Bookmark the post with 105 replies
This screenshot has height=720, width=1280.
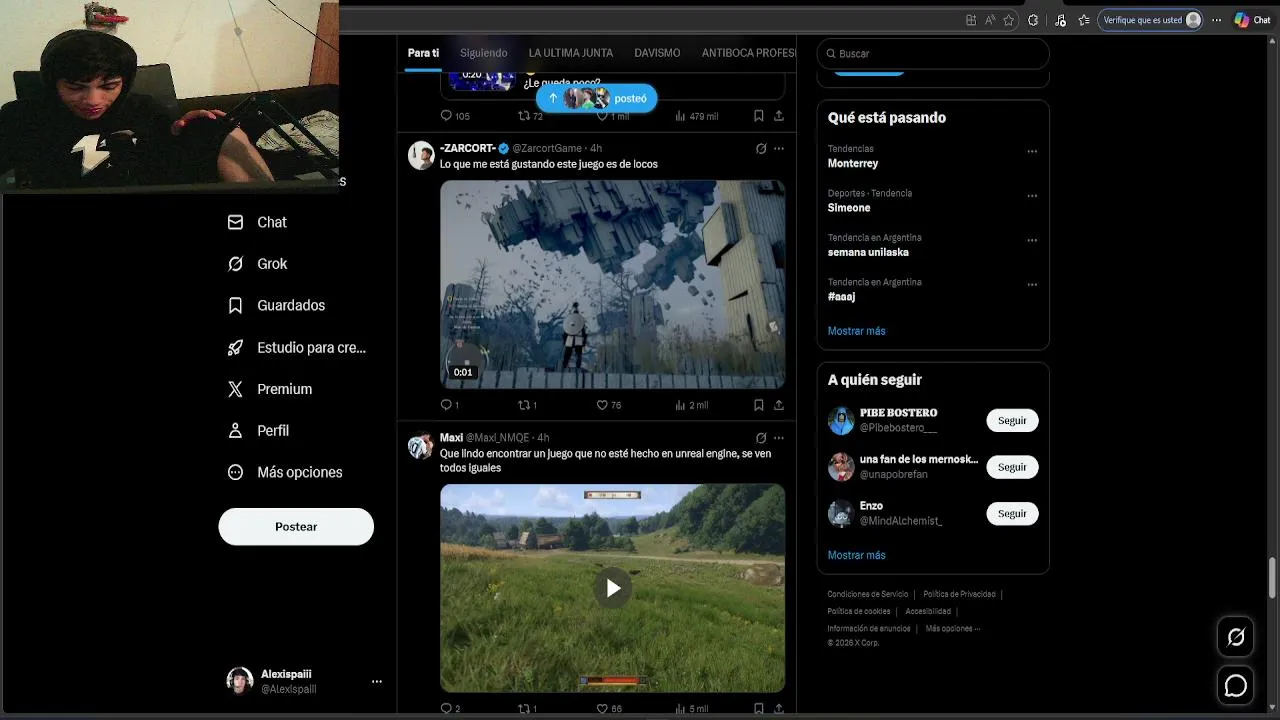click(x=759, y=116)
